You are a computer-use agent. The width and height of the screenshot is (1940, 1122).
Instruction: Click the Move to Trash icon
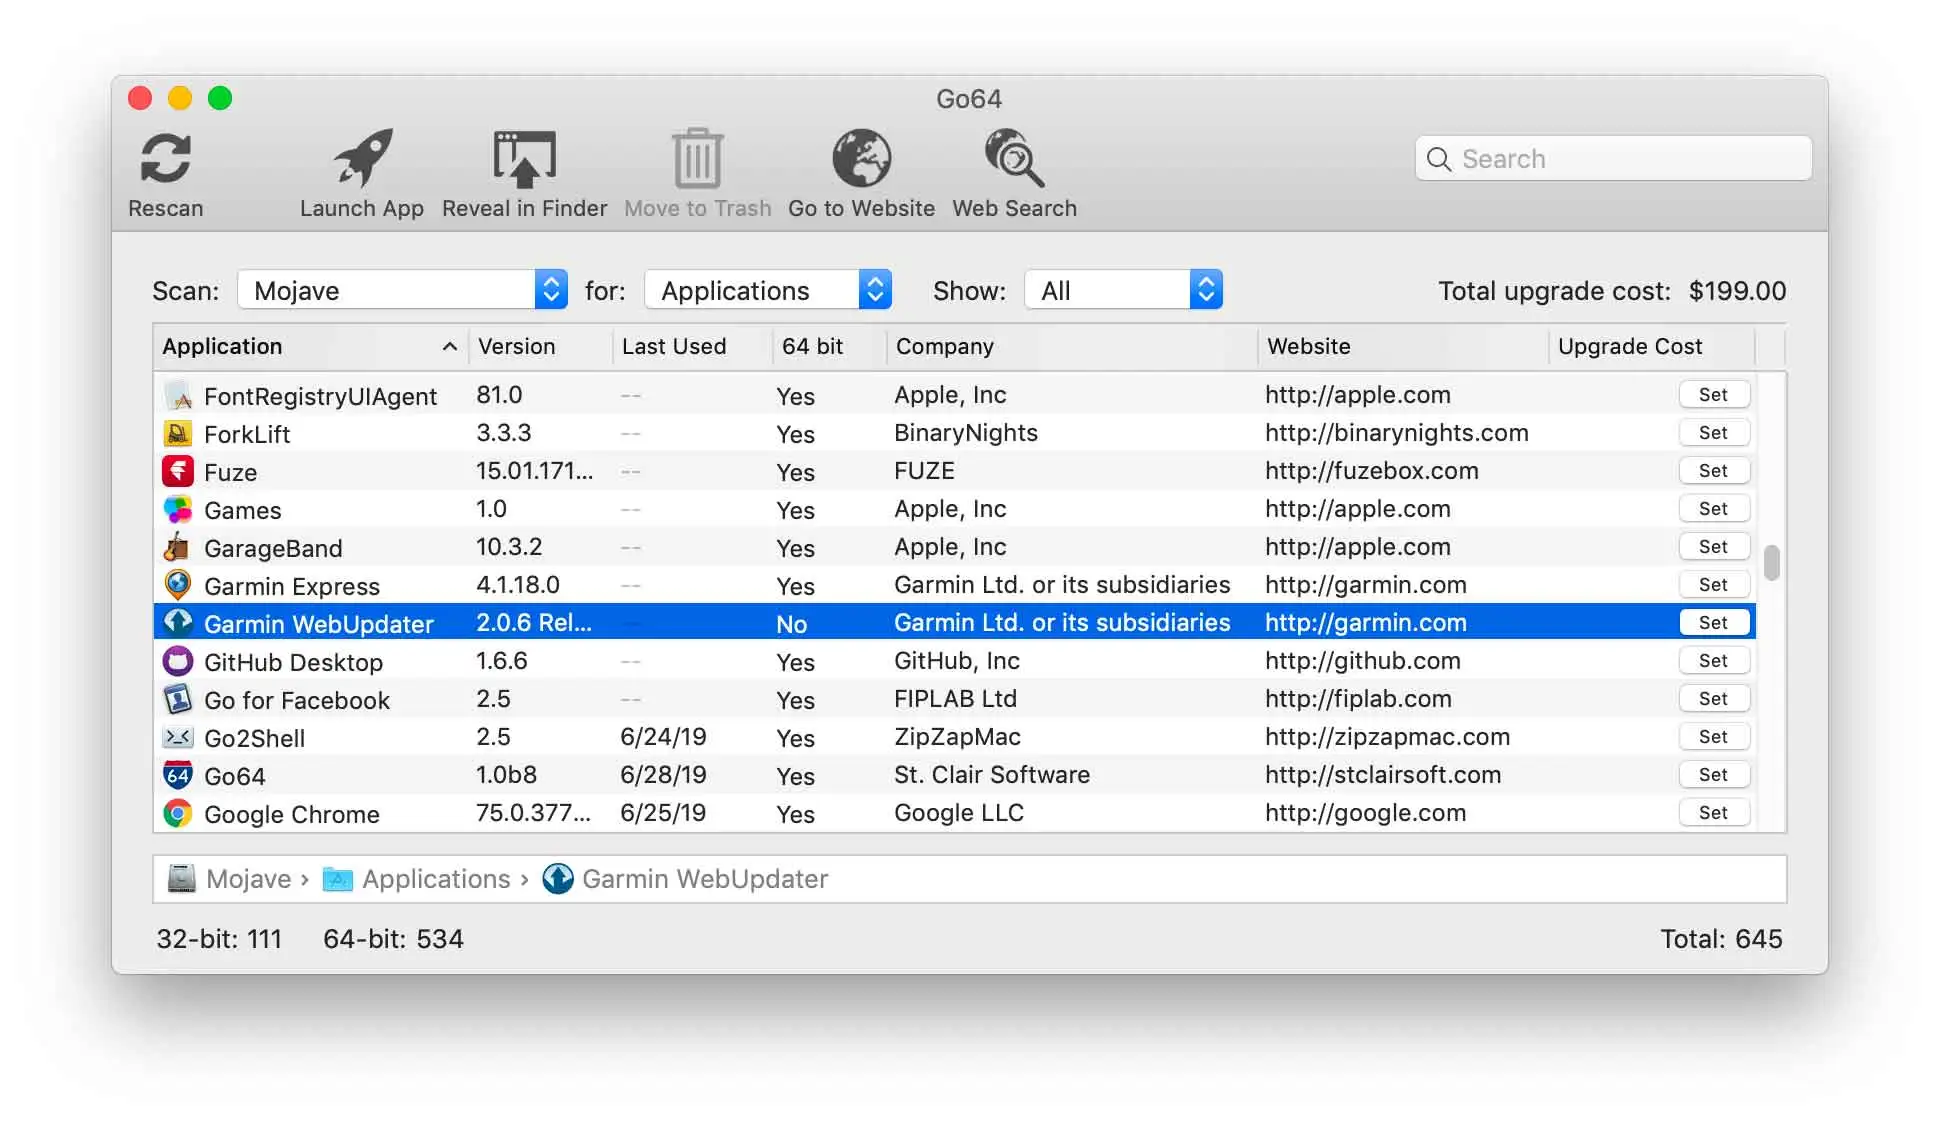697,158
